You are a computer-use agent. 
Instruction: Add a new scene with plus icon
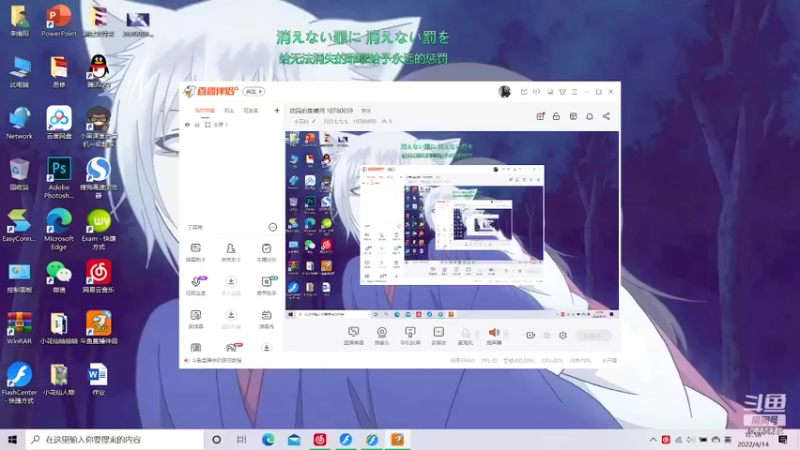pyautogui.click(x=277, y=110)
